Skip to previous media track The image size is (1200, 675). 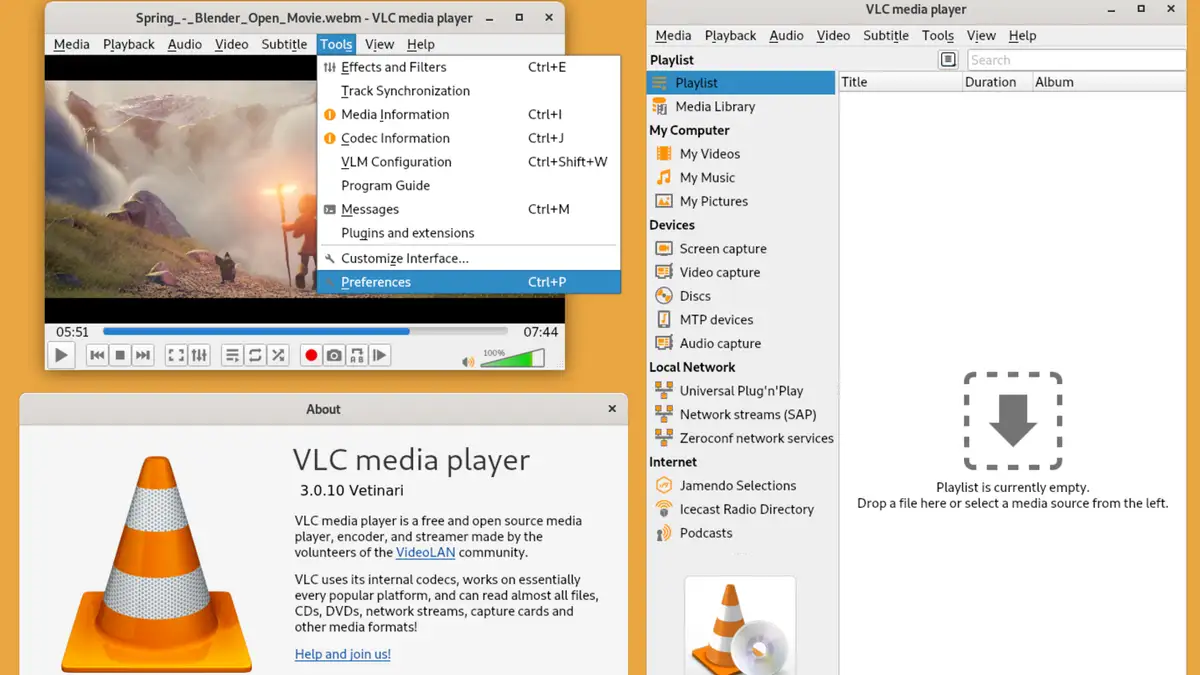[x=97, y=355]
